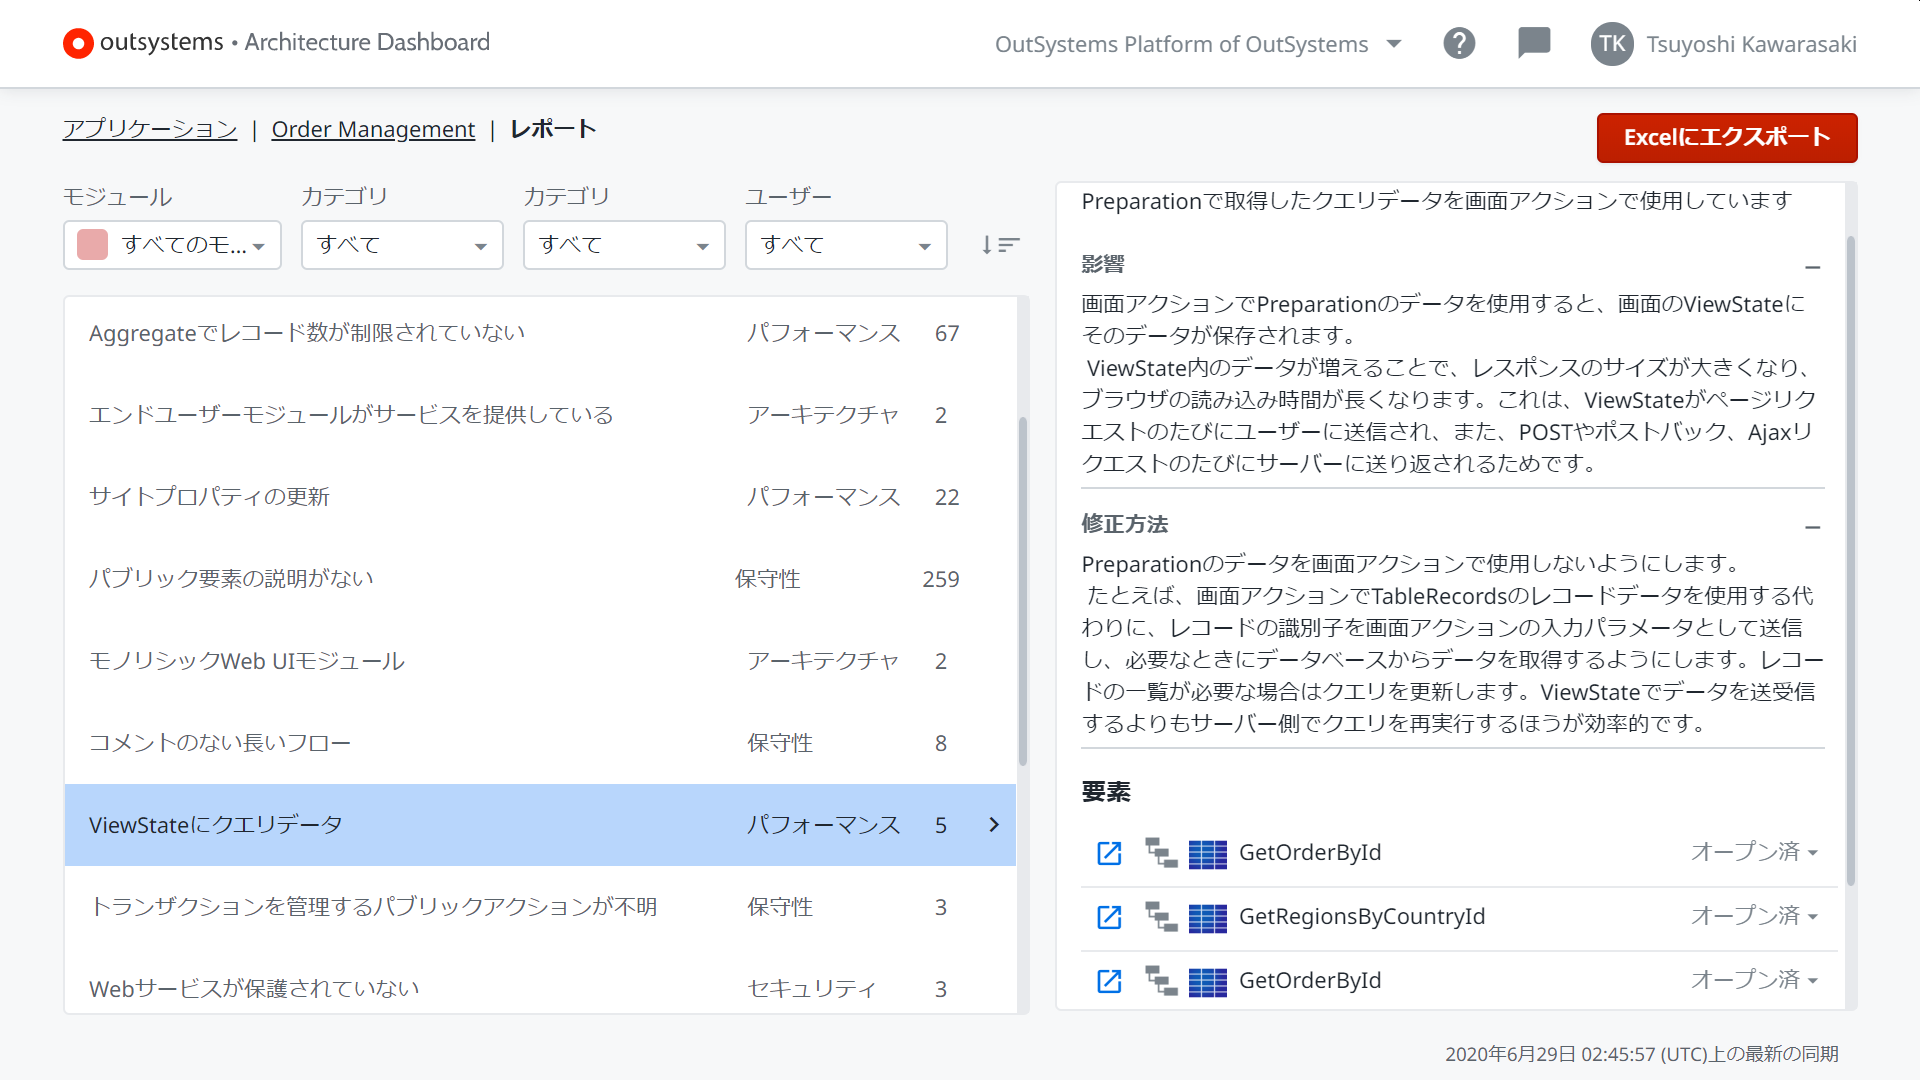Click the chevron on the ViewStateにクエリデータ row

(x=993, y=825)
